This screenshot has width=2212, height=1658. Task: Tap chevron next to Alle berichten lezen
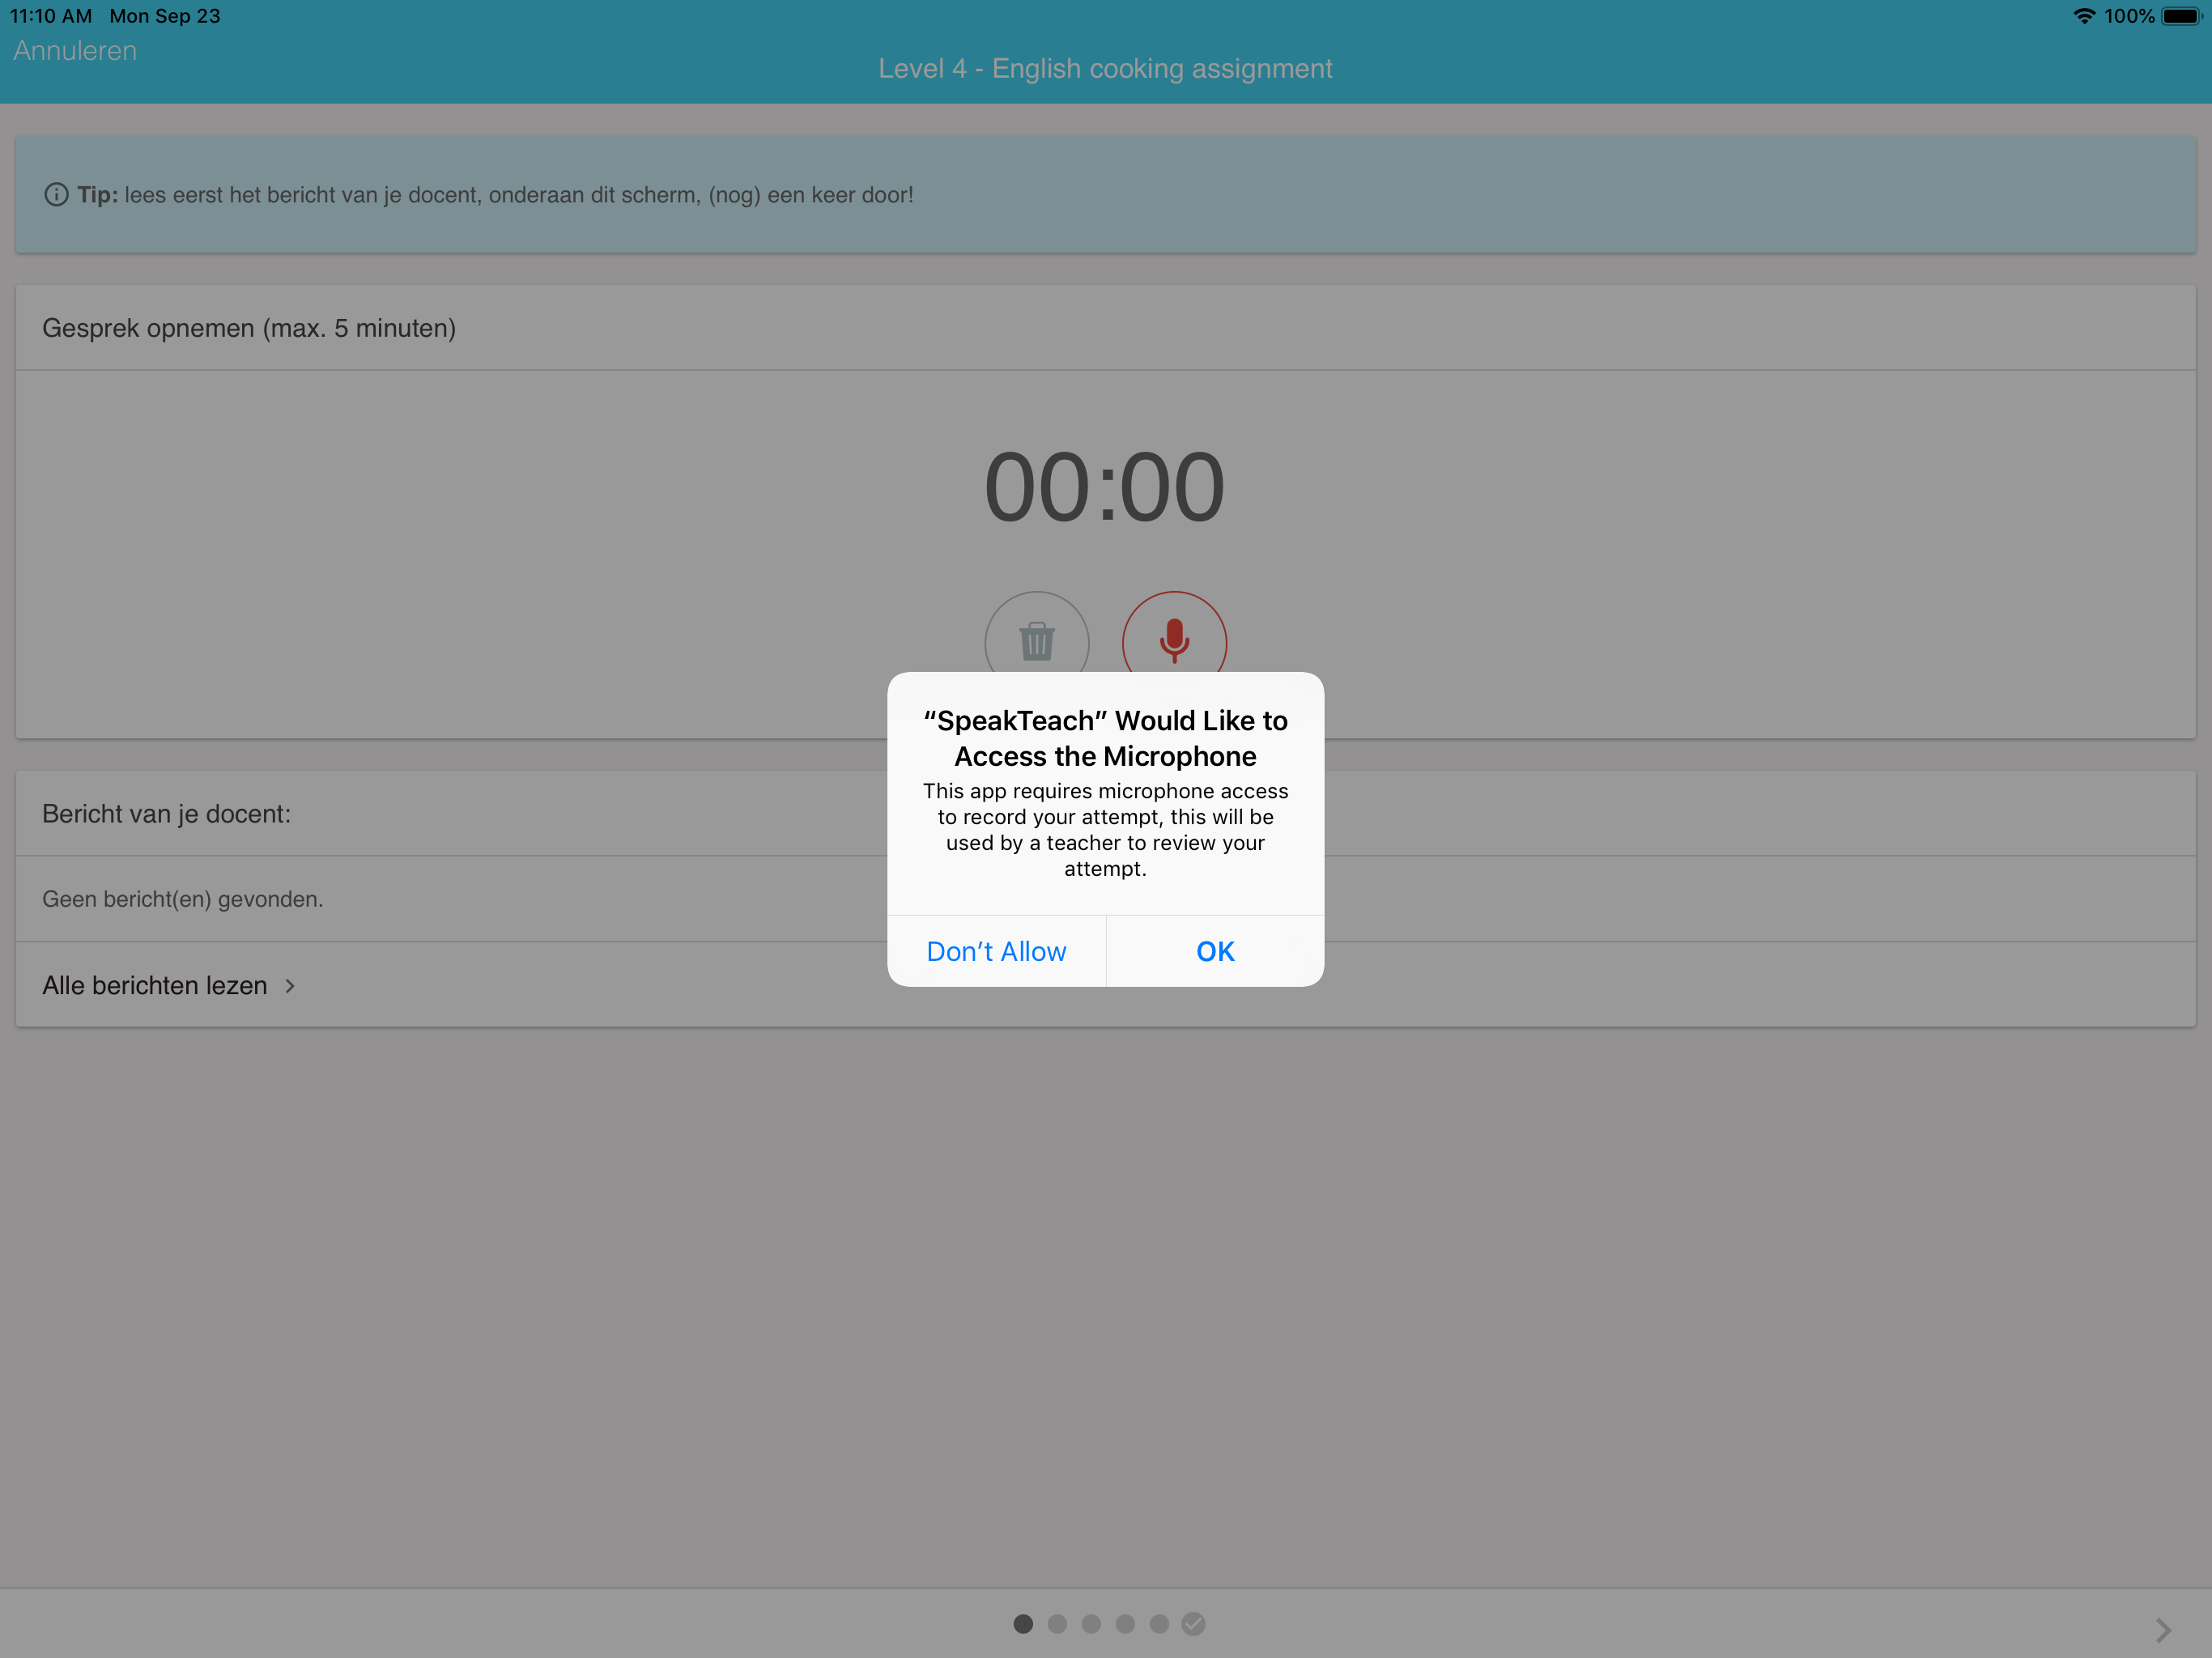290,986
